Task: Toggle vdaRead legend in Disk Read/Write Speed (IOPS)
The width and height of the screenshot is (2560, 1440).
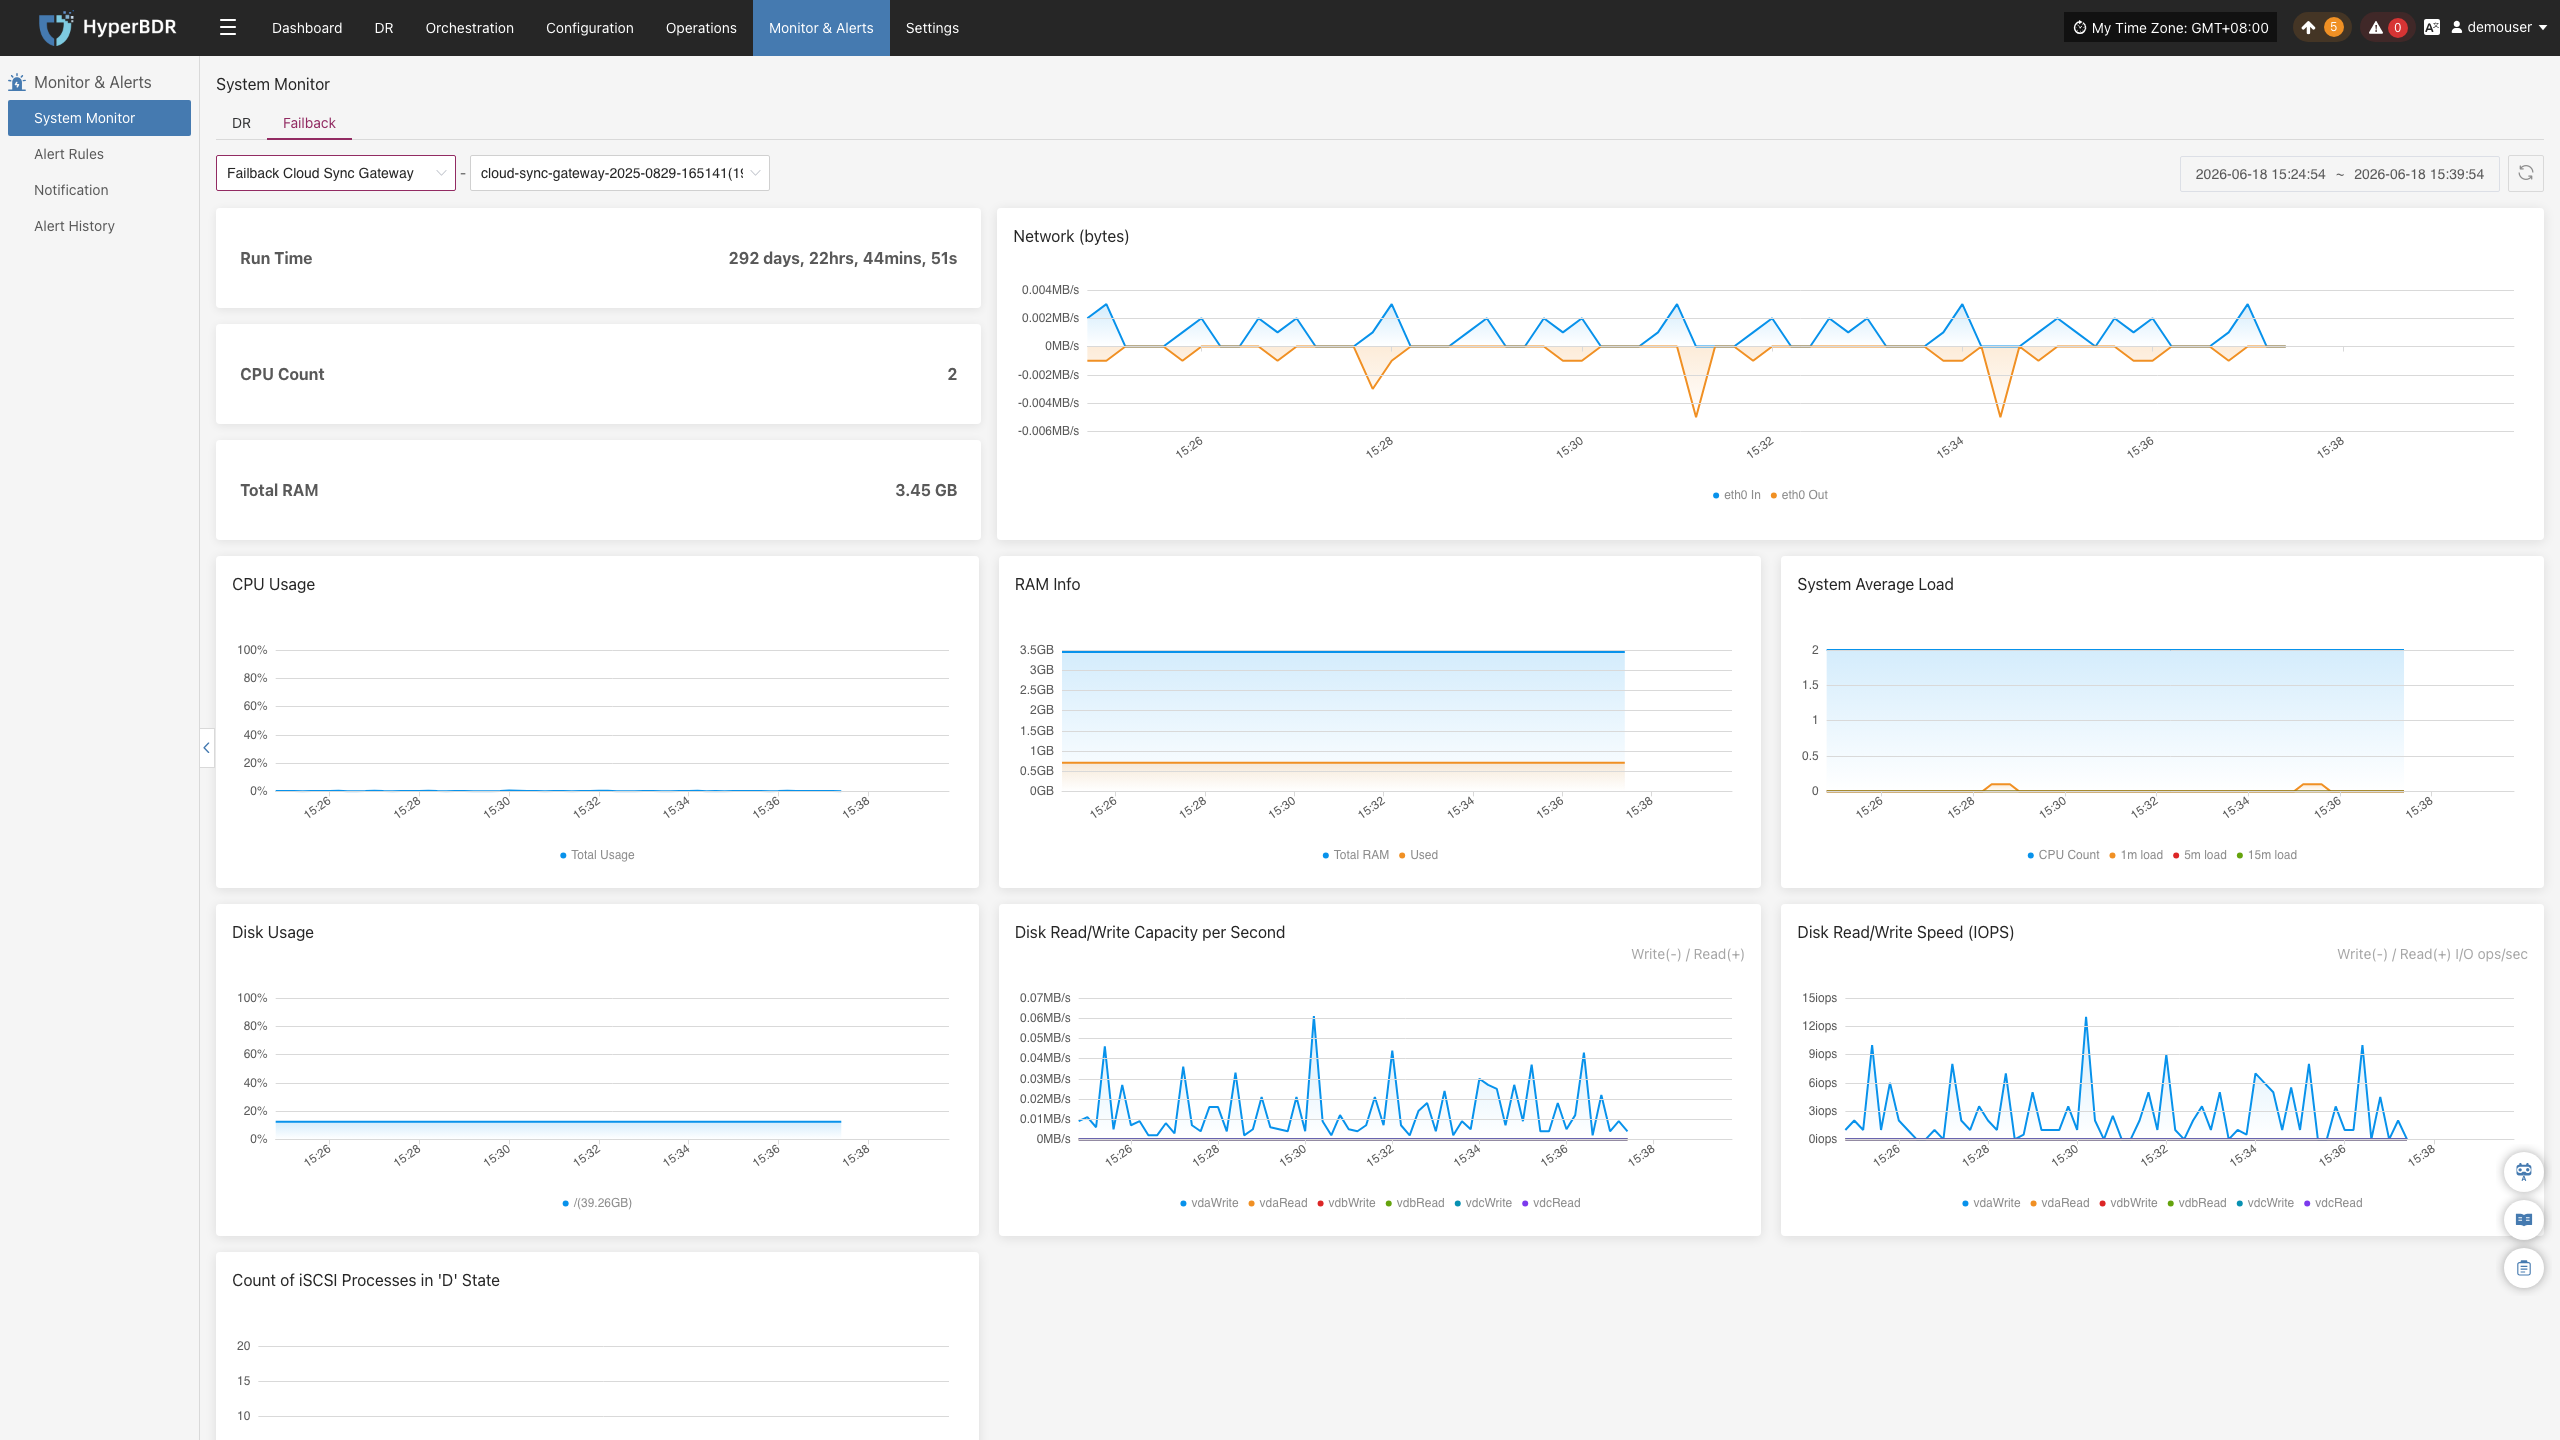Action: pos(2060,1203)
